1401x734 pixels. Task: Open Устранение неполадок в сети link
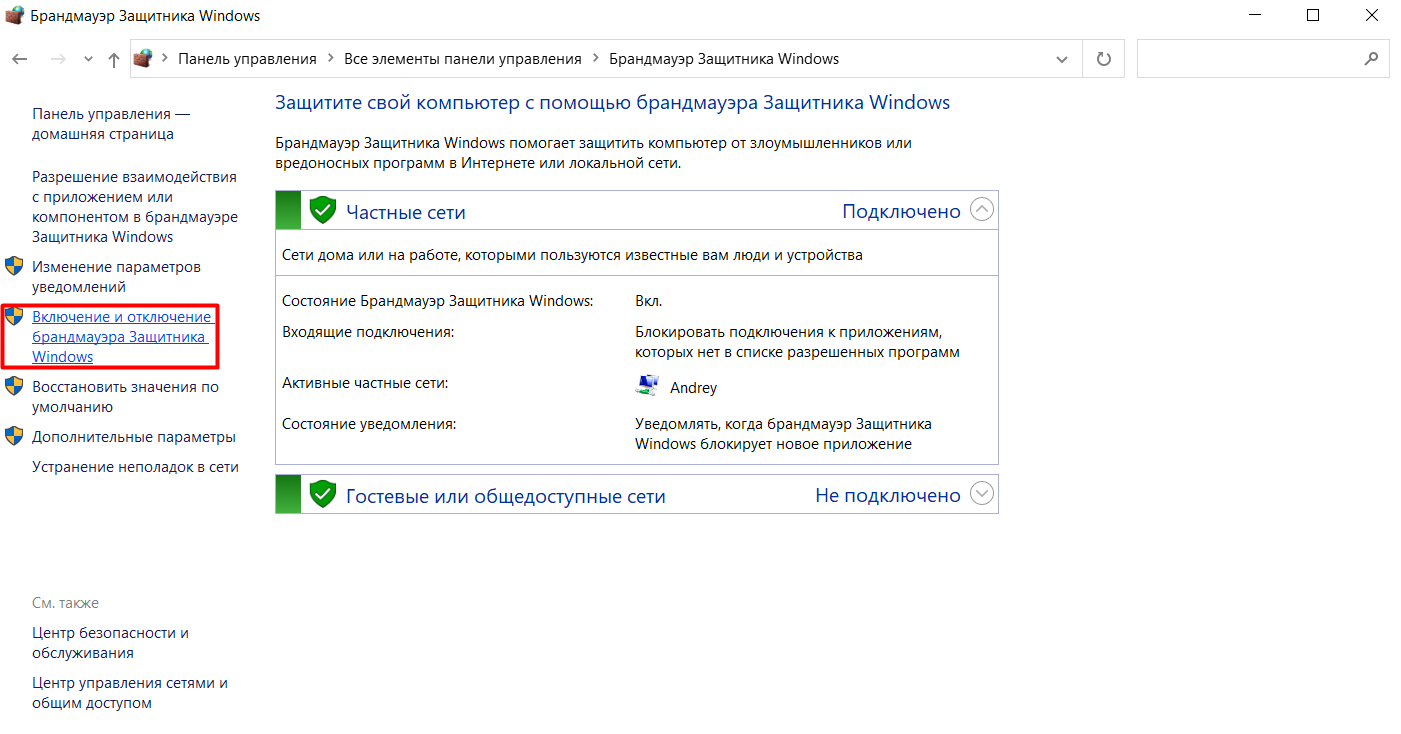[135, 467]
